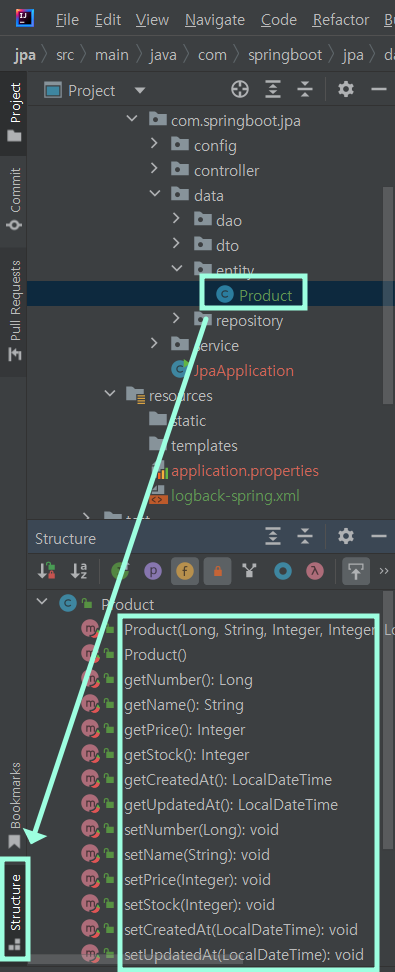Select JpaApplication in Project tree

click(x=244, y=371)
